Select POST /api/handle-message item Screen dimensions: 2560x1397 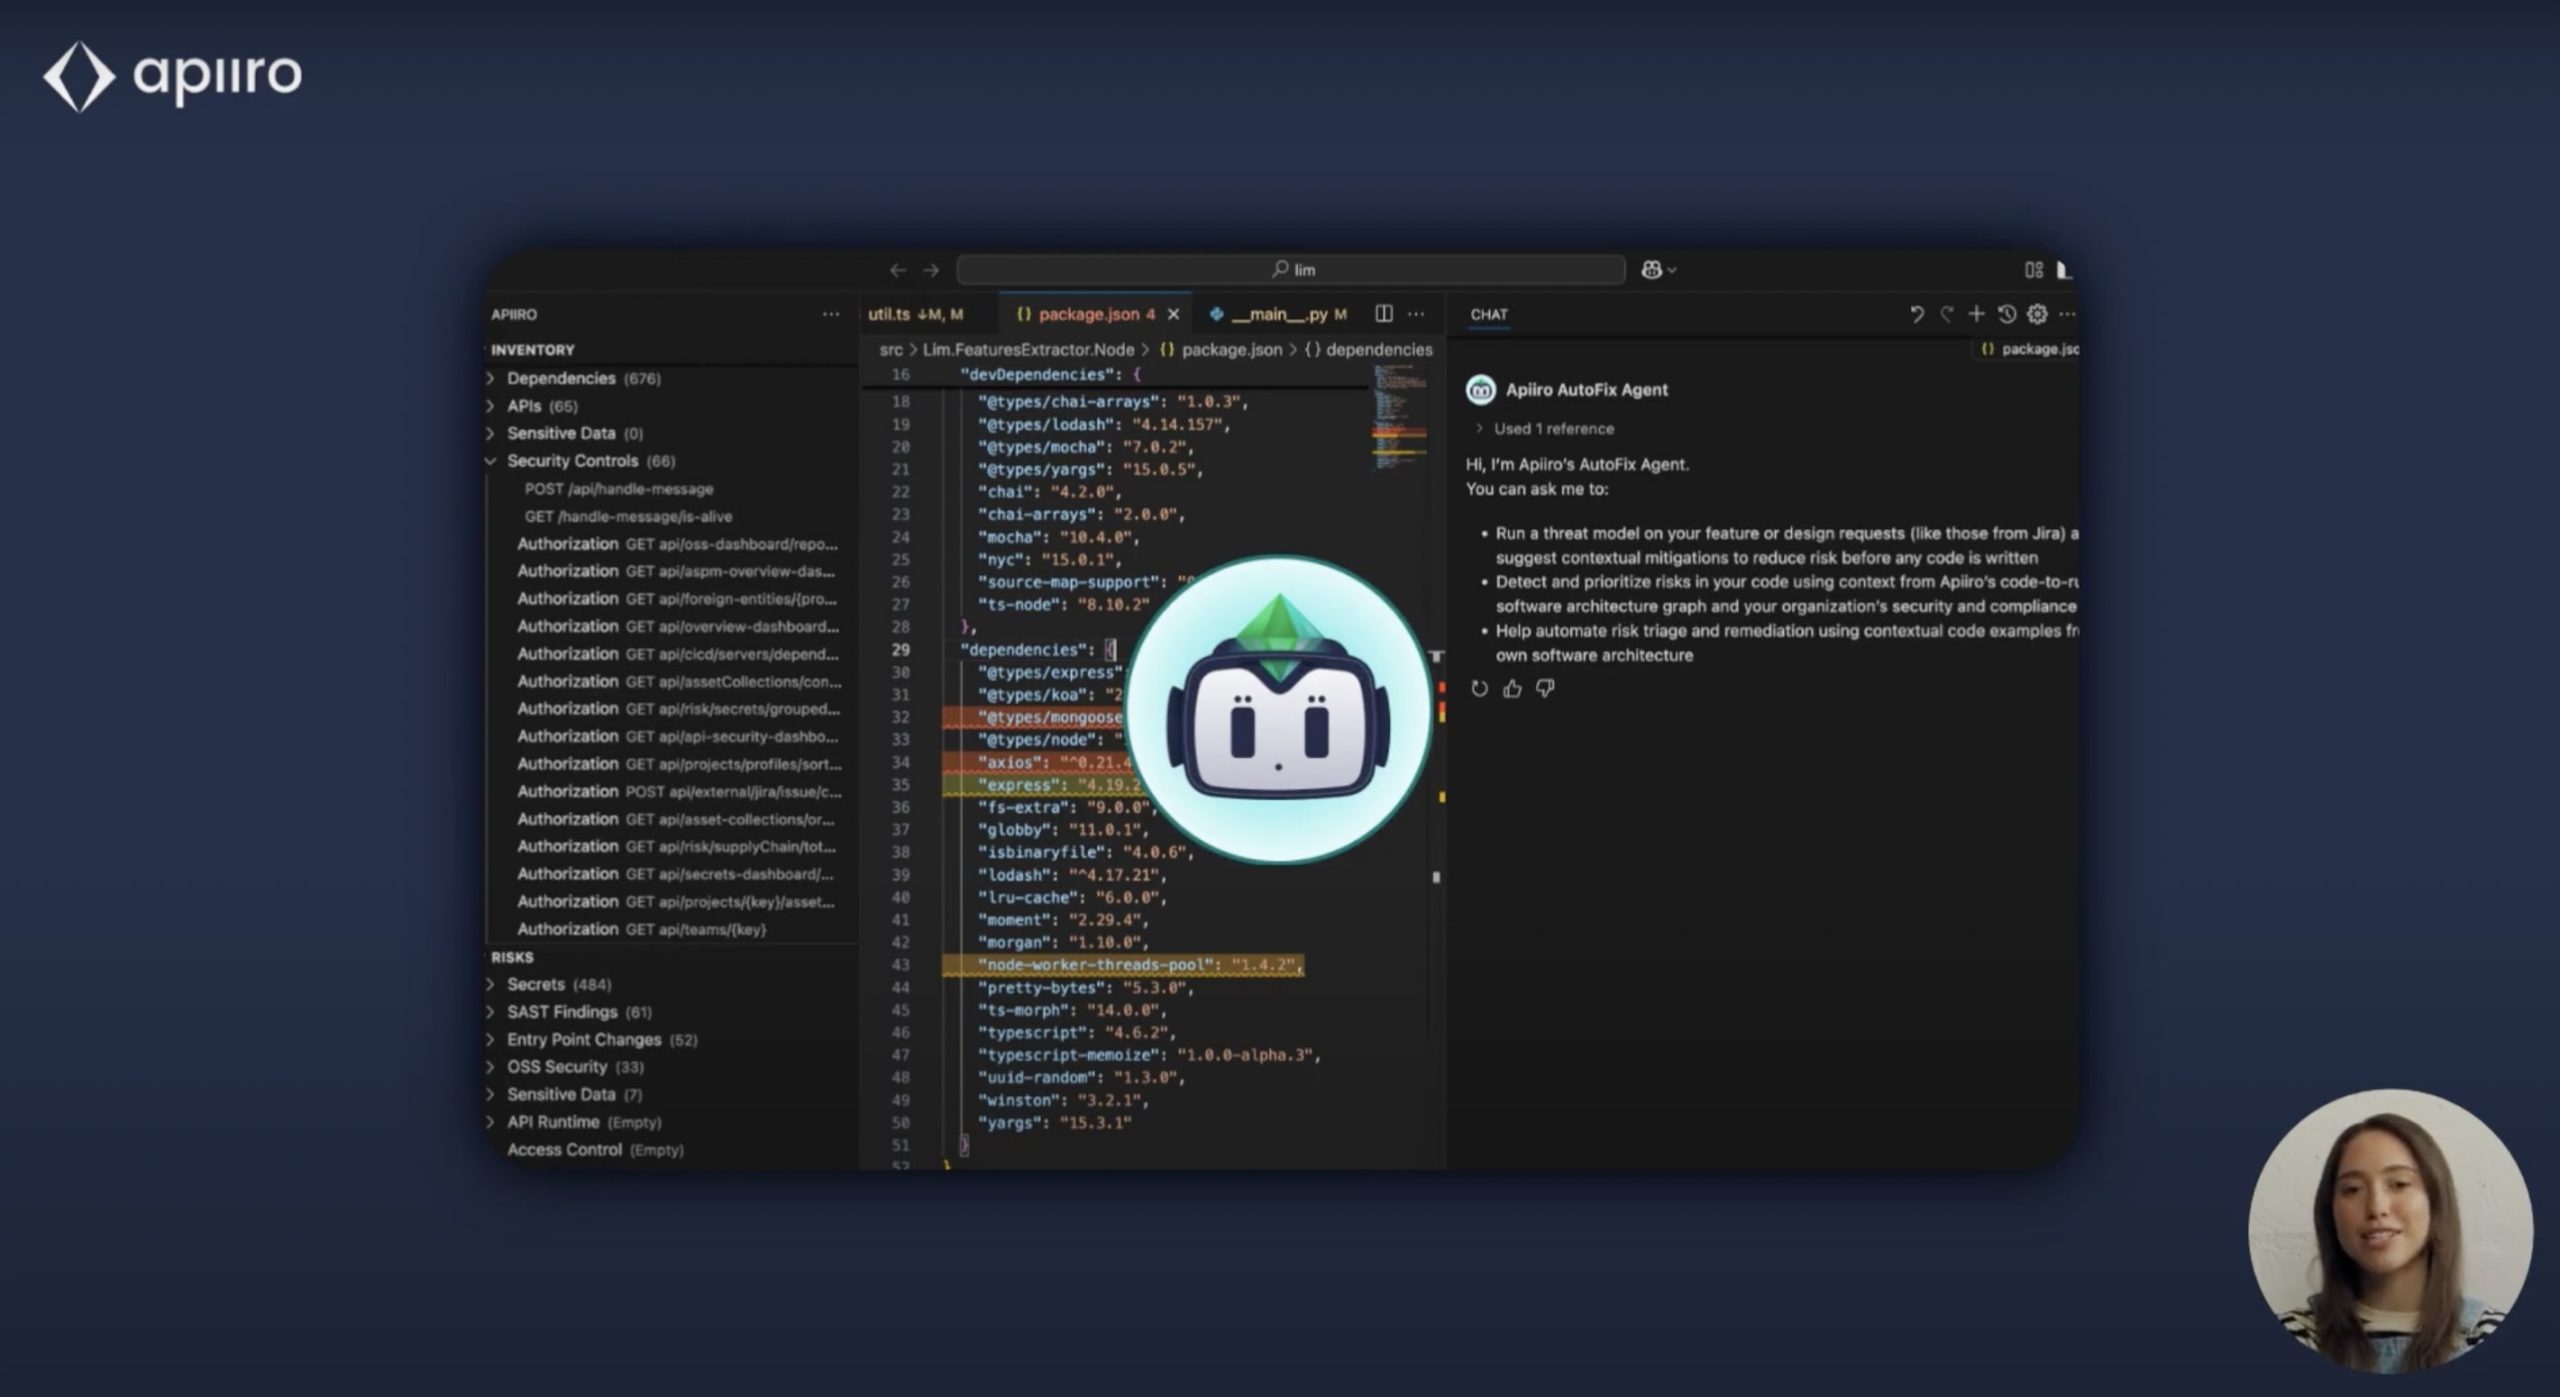click(x=618, y=489)
